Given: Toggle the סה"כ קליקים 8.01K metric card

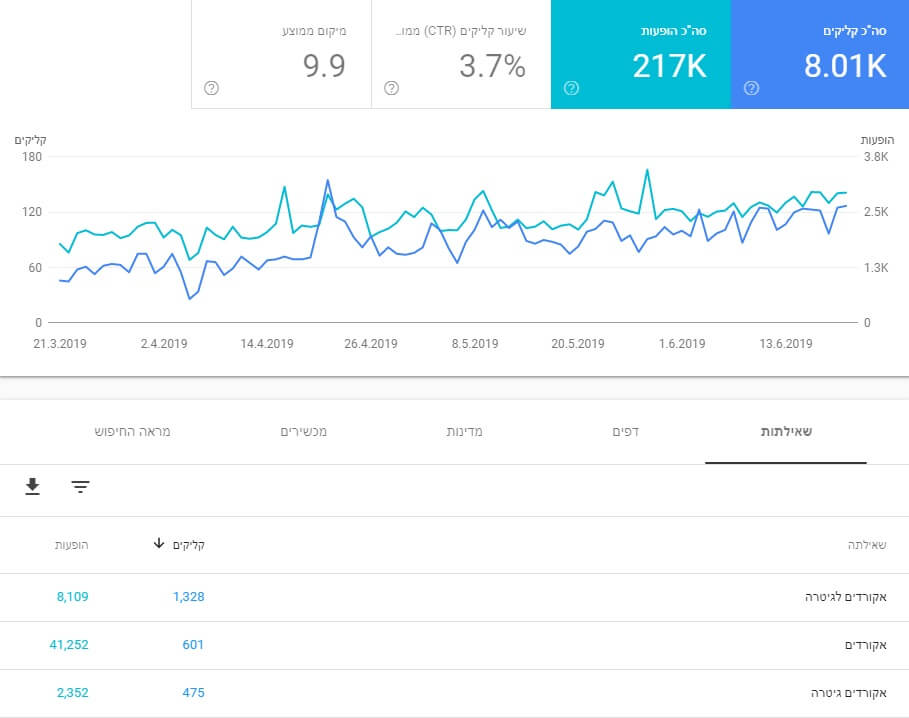Looking at the screenshot, I should [x=820, y=54].
